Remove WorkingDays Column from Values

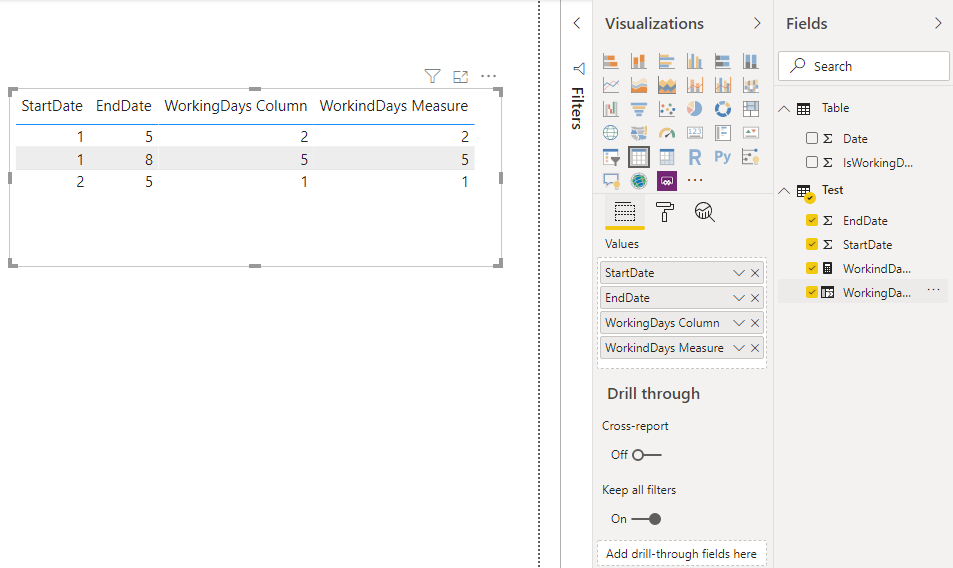click(x=755, y=323)
